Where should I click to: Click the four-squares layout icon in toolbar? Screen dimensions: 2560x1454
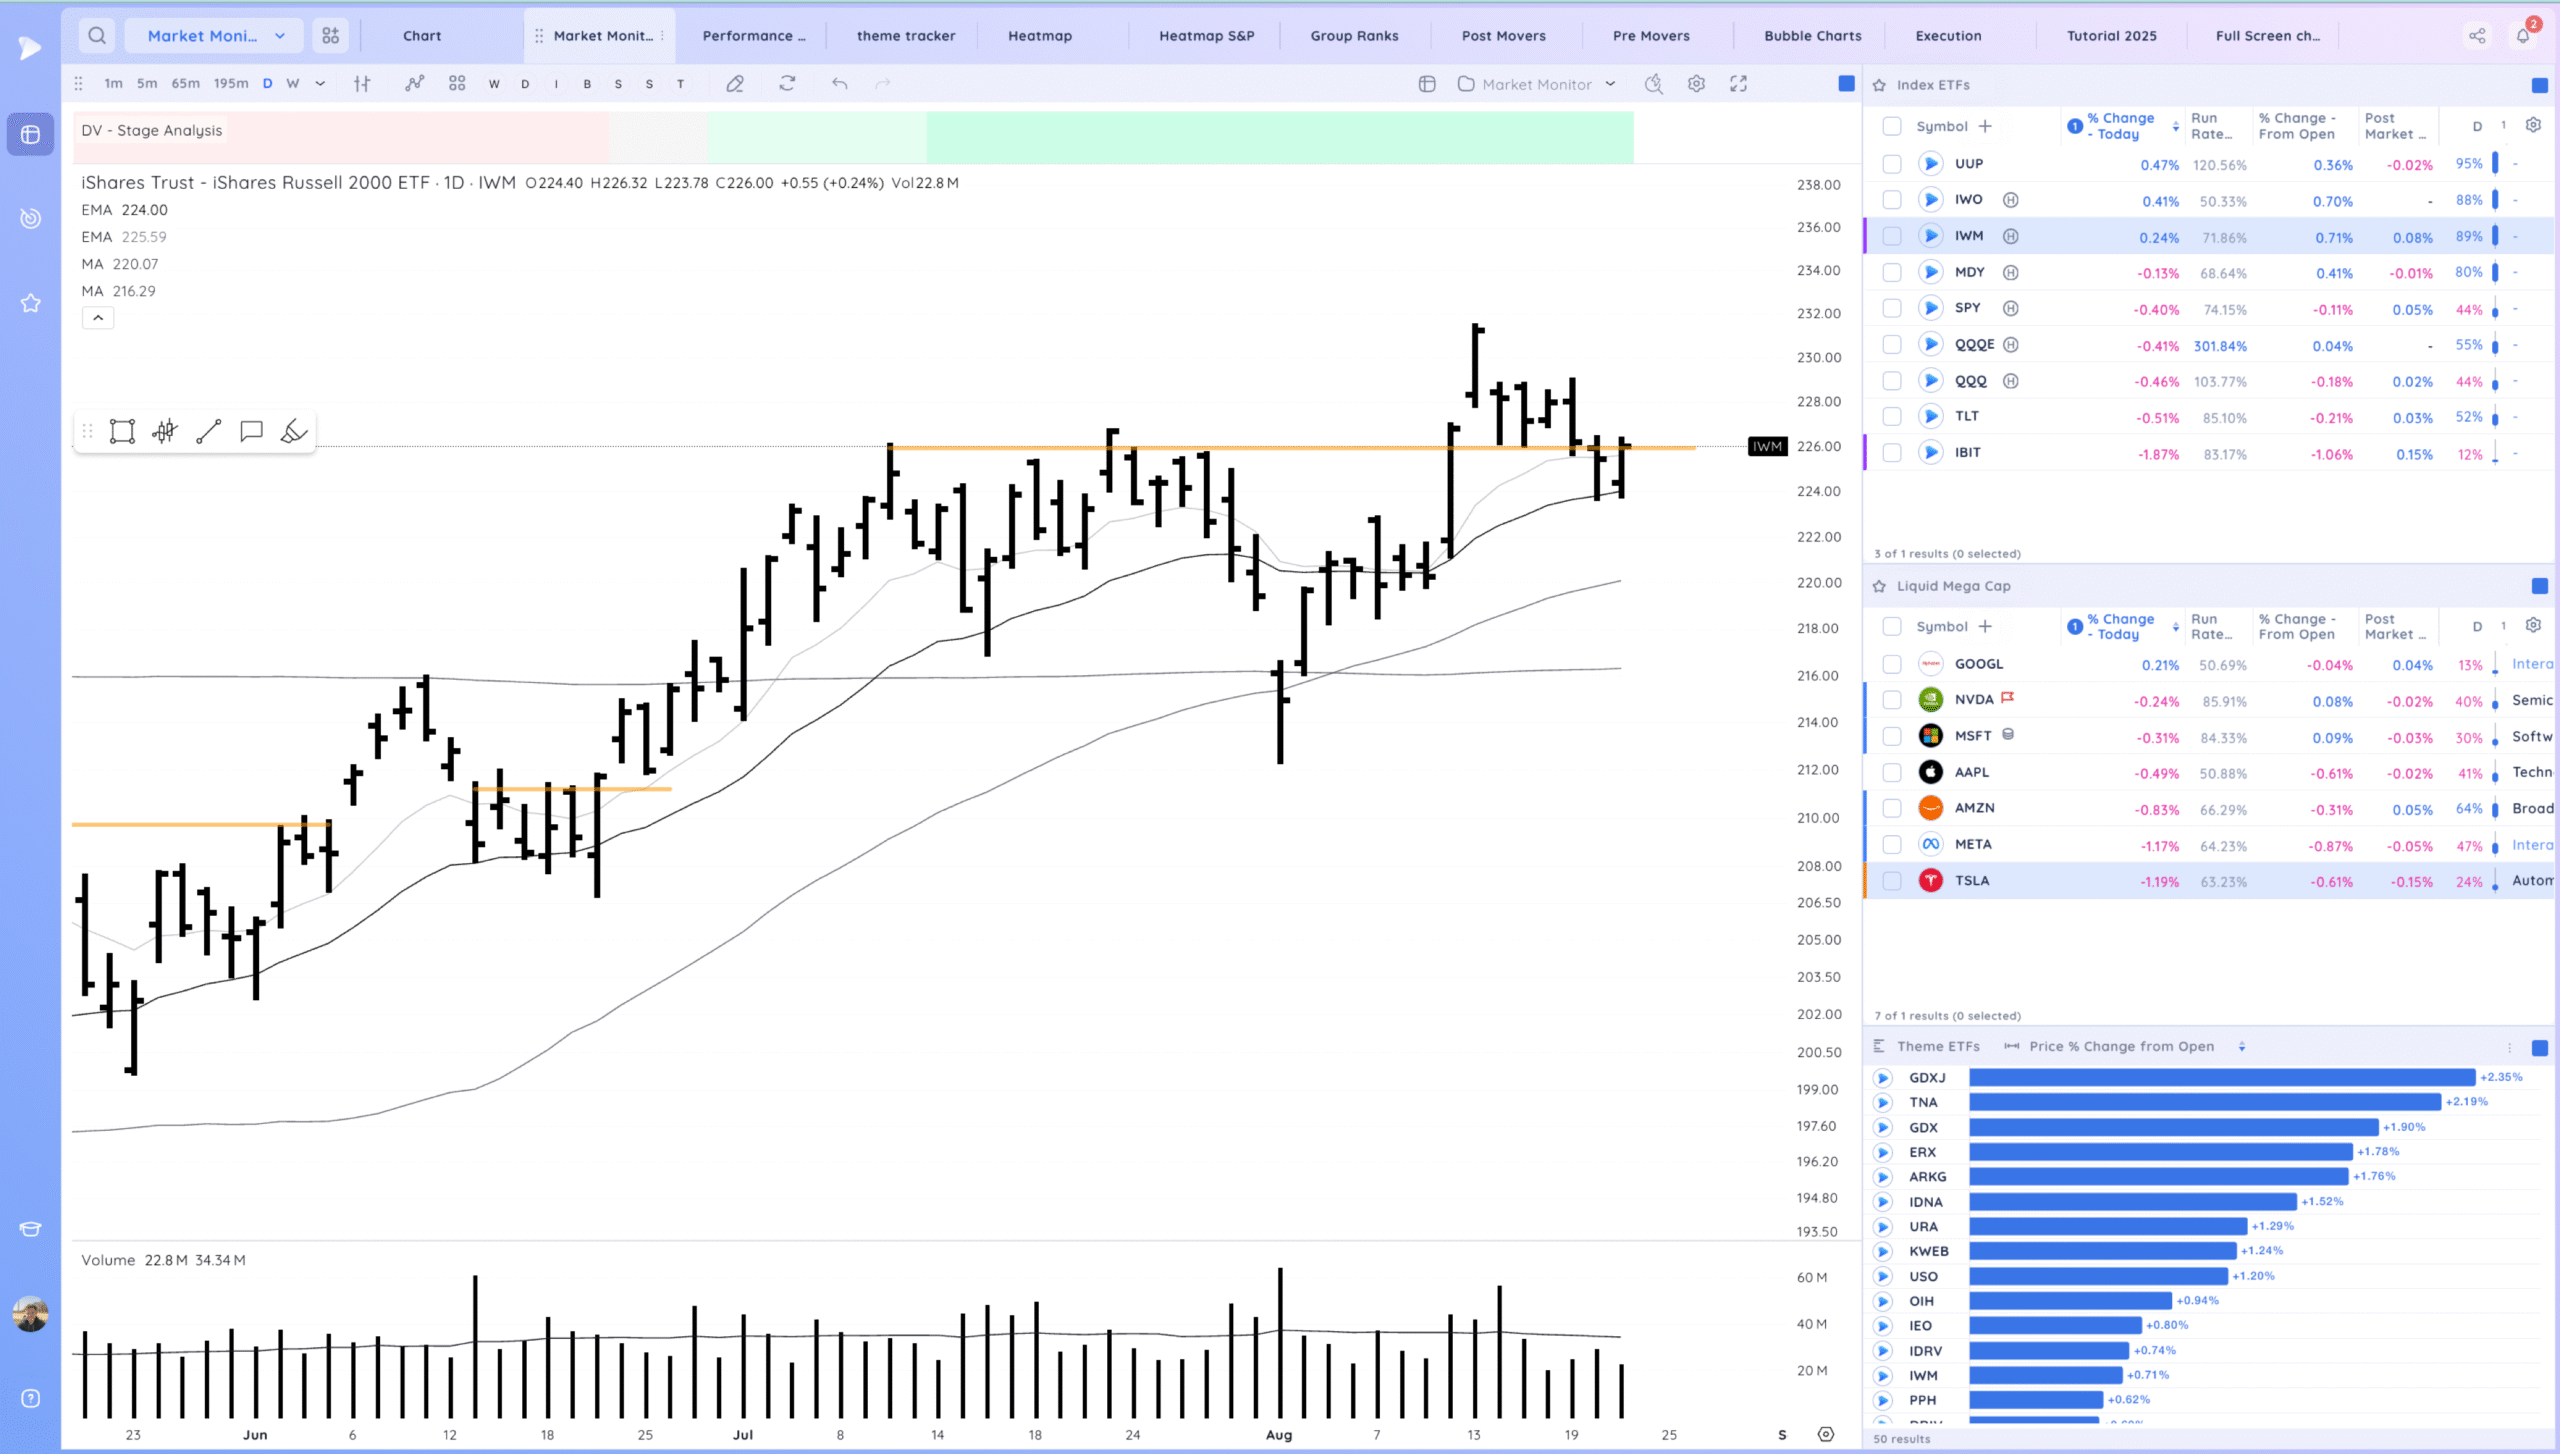(457, 84)
